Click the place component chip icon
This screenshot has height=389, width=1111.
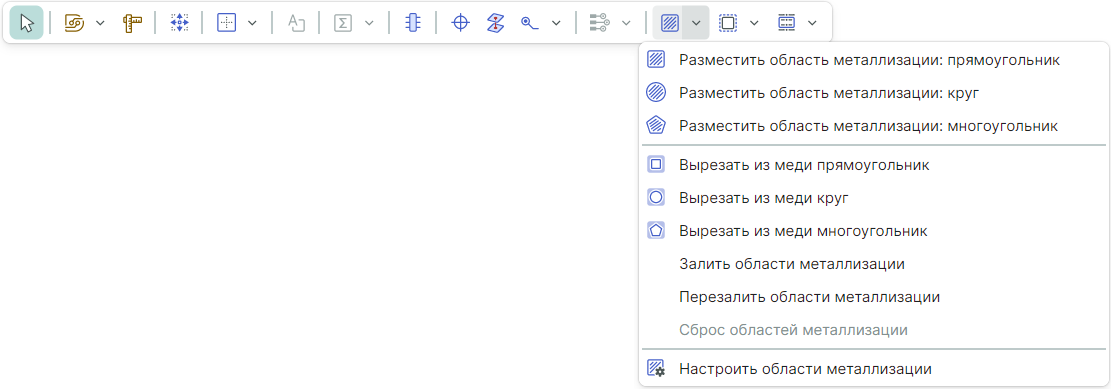click(x=412, y=23)
